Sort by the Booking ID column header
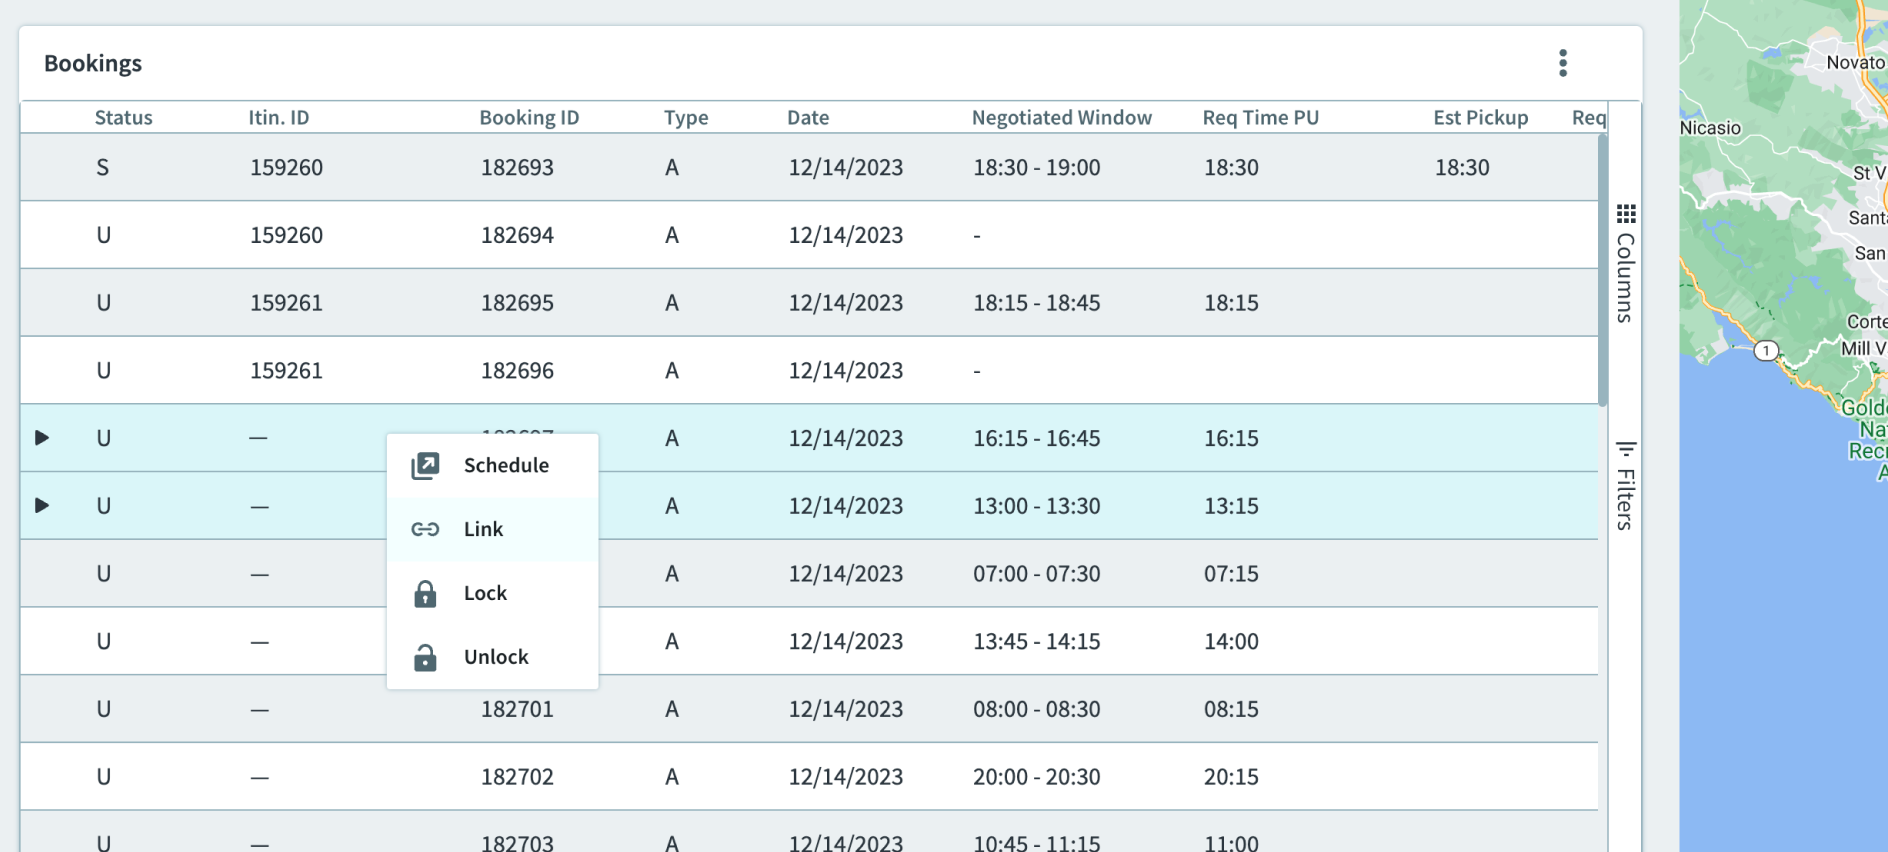The height and width of the screenshot is (852, 1888). coord(529,118)
